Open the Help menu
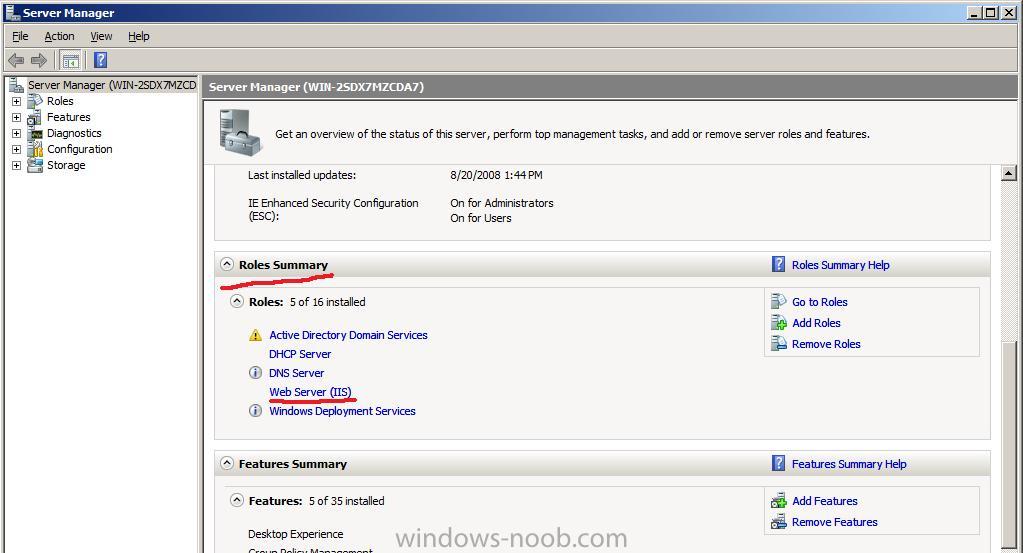The image size is (1023, 553). tap(138, 36)
